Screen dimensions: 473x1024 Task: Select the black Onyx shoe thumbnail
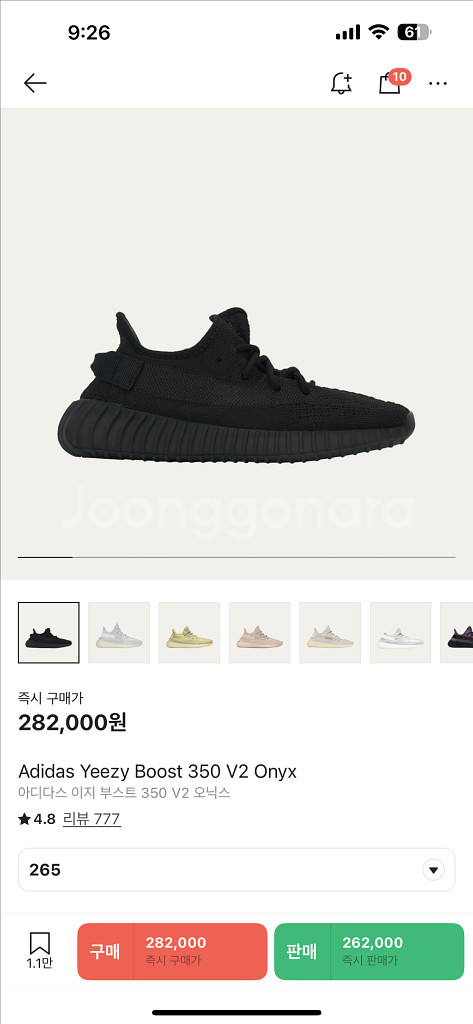(48, 633)
